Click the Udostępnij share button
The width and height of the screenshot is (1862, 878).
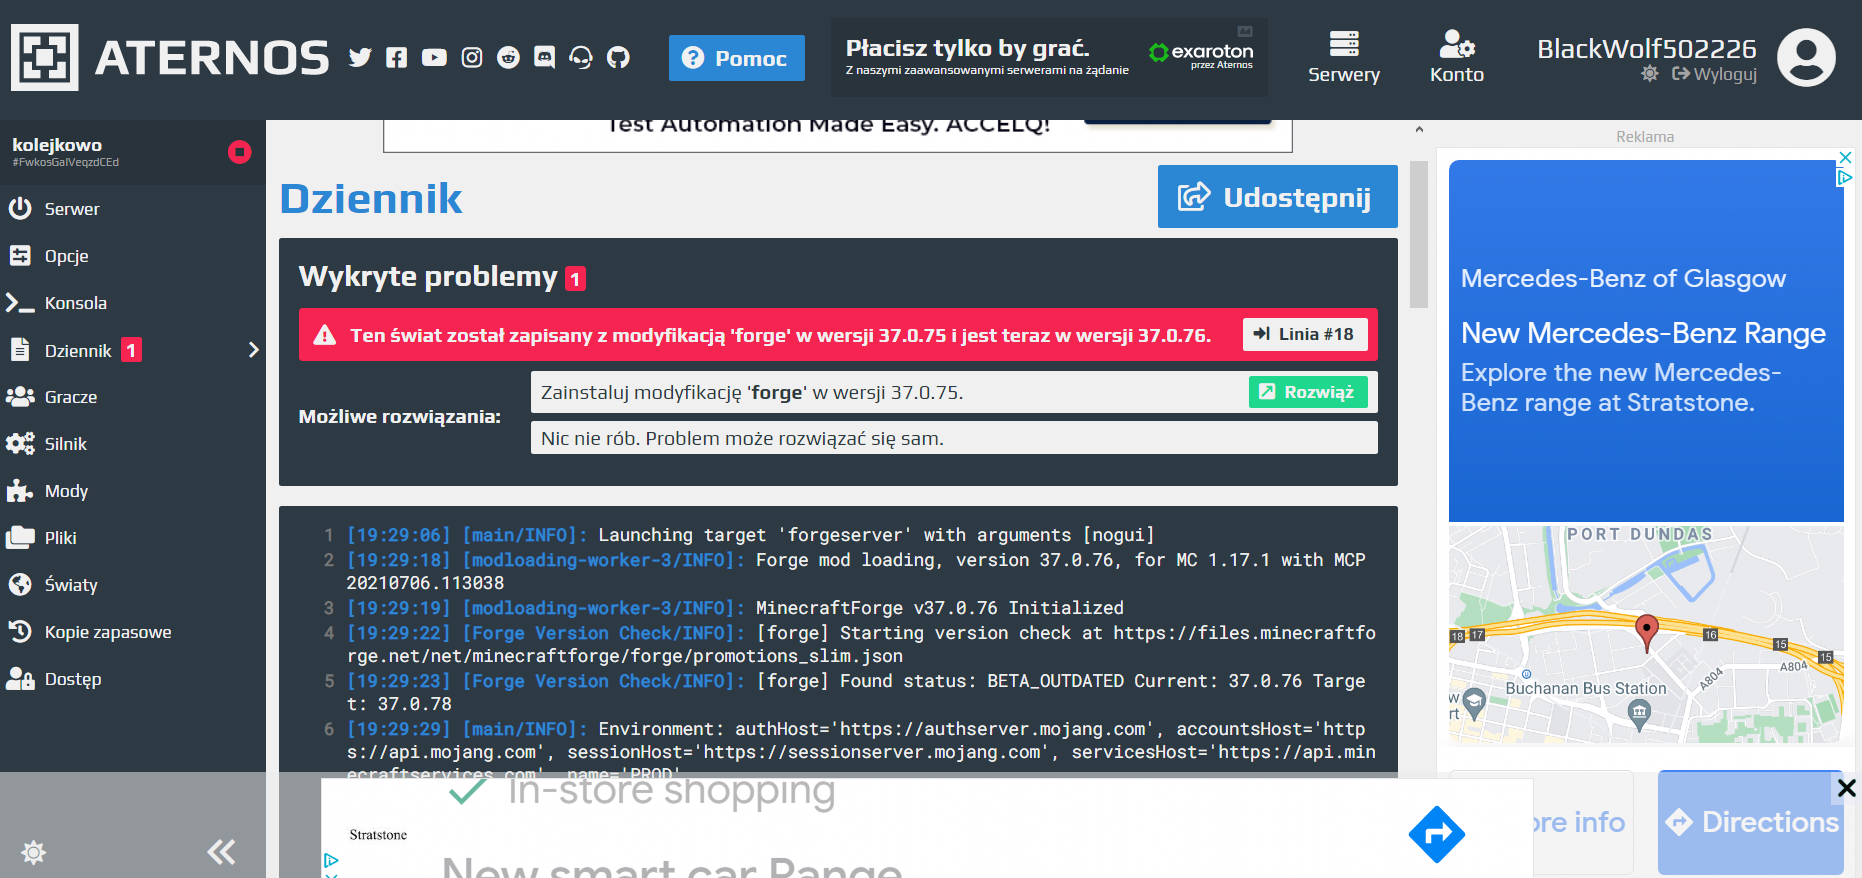pos(1277,197)
